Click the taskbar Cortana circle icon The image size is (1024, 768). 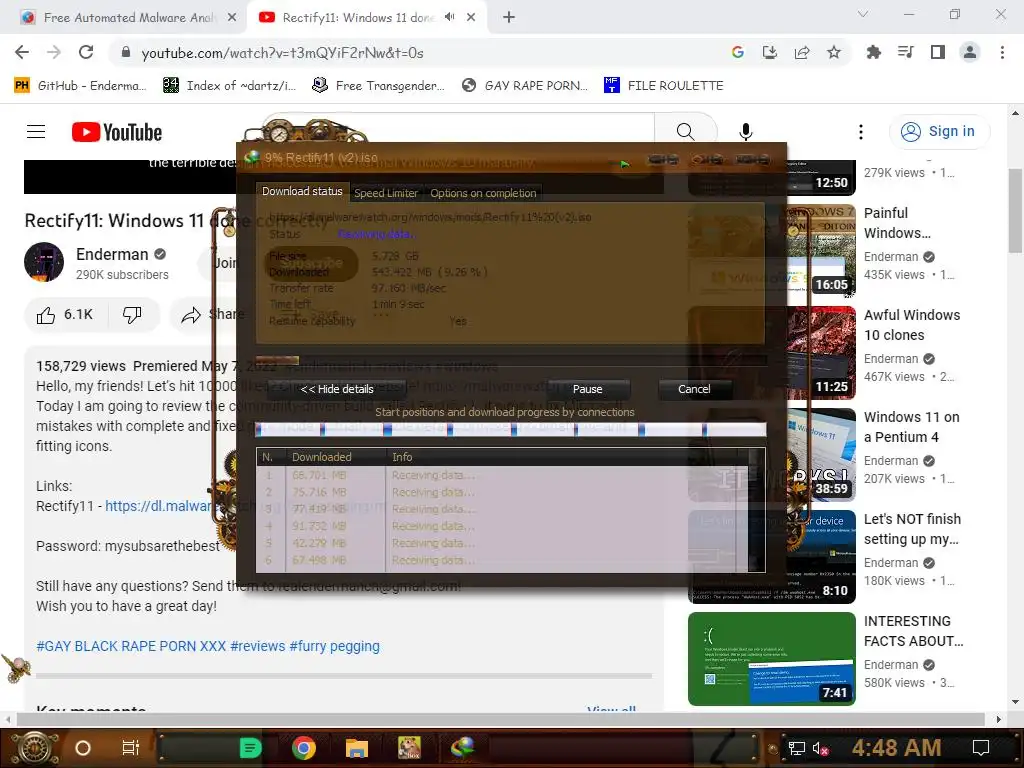click(83, 748)
